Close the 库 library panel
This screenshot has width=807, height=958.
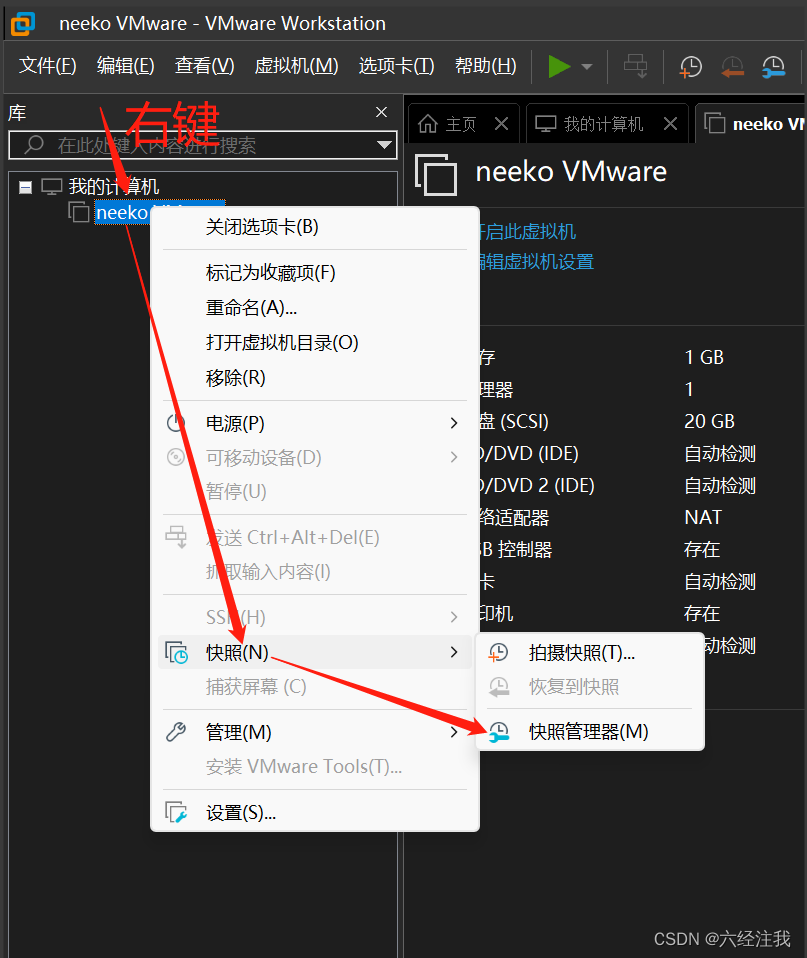(381, 112)
